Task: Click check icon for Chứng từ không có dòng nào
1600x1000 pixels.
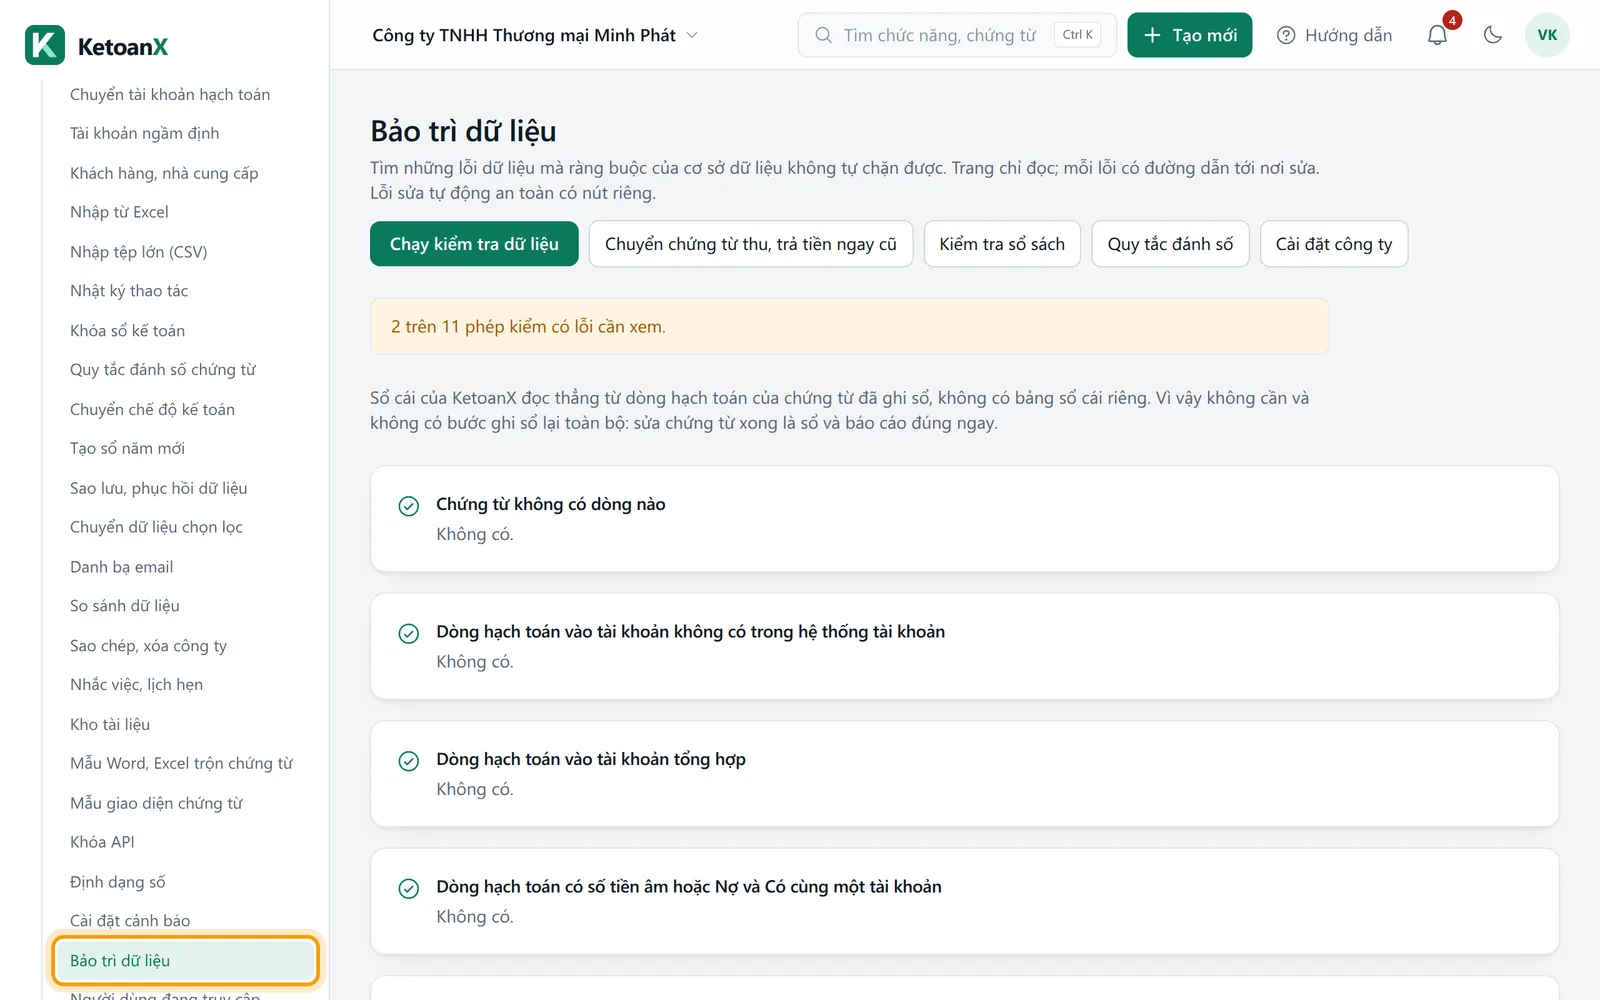Action: click(x=409, y=506)
